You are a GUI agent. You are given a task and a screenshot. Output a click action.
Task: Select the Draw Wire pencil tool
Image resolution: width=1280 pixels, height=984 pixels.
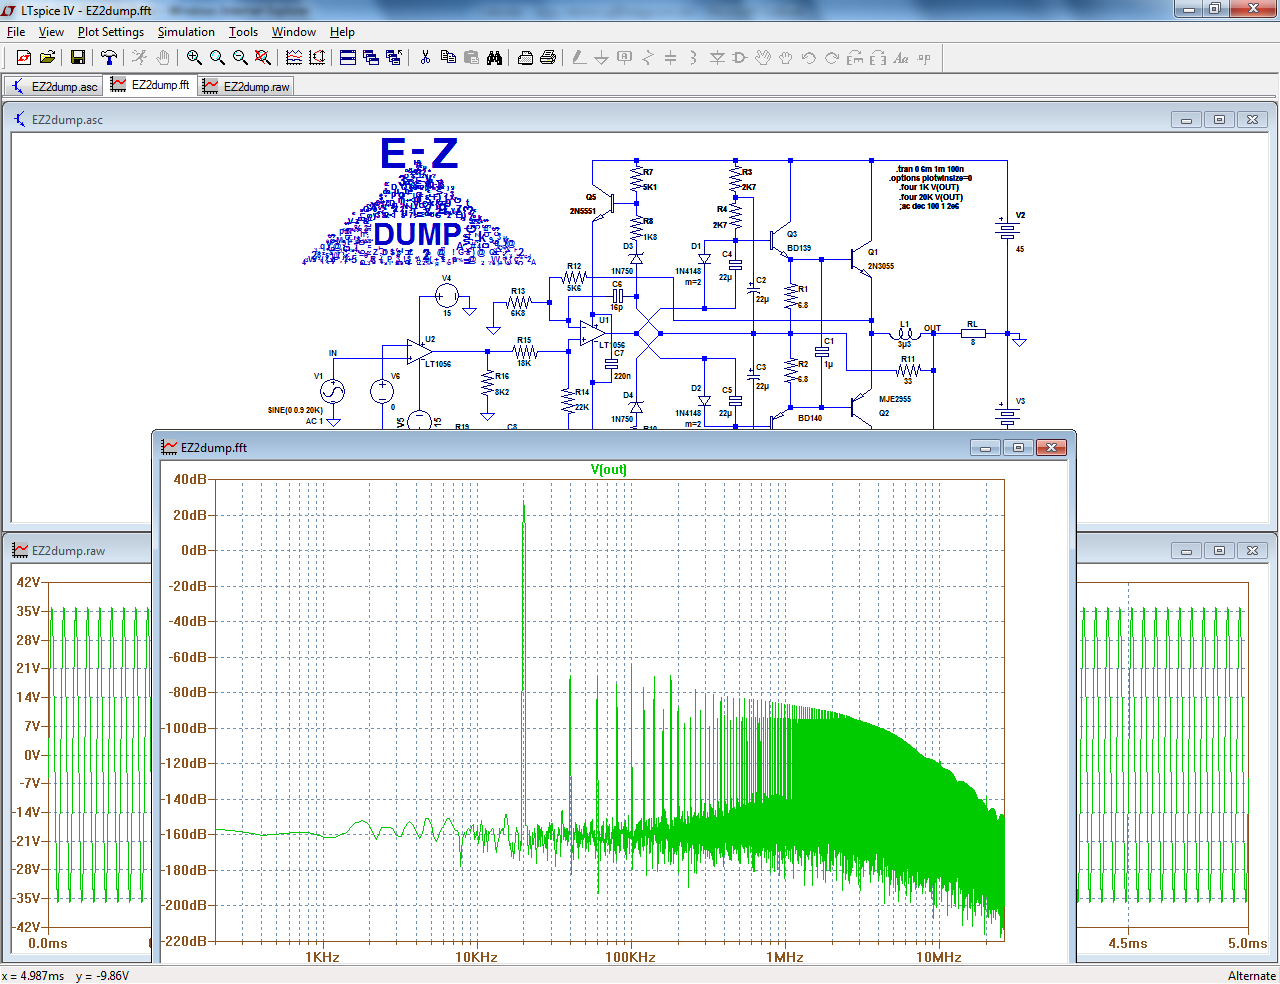pos(579,58)
